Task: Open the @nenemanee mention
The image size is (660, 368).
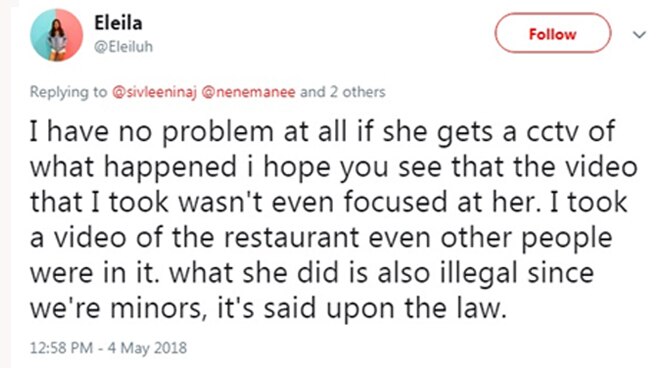Action: (x=248, y=92)
